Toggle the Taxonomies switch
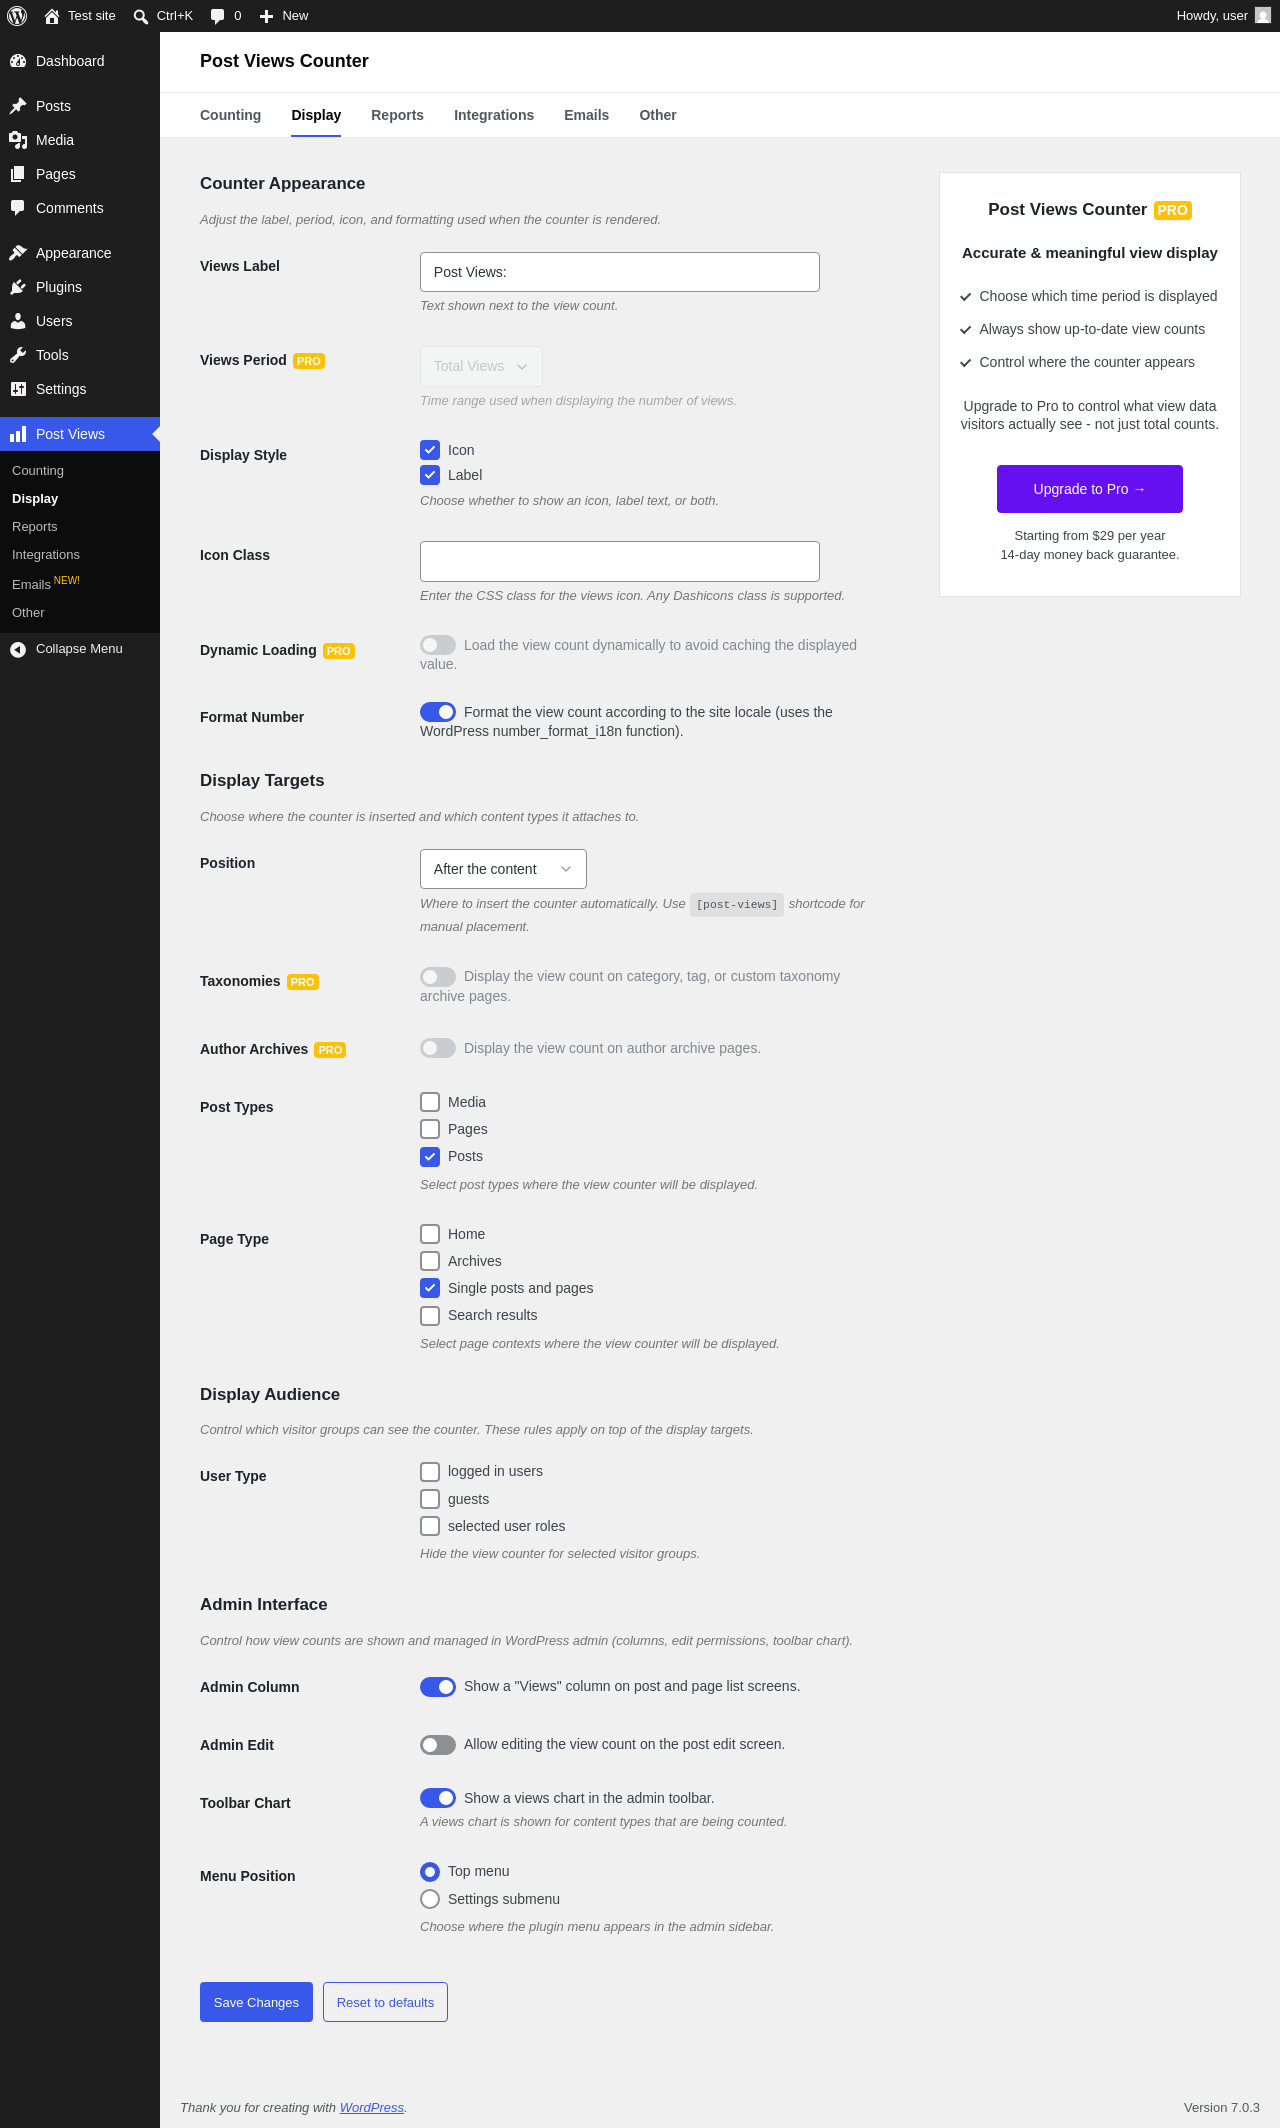The width and height of the screenshot is (1280, 2128). (x=438, y=977)
